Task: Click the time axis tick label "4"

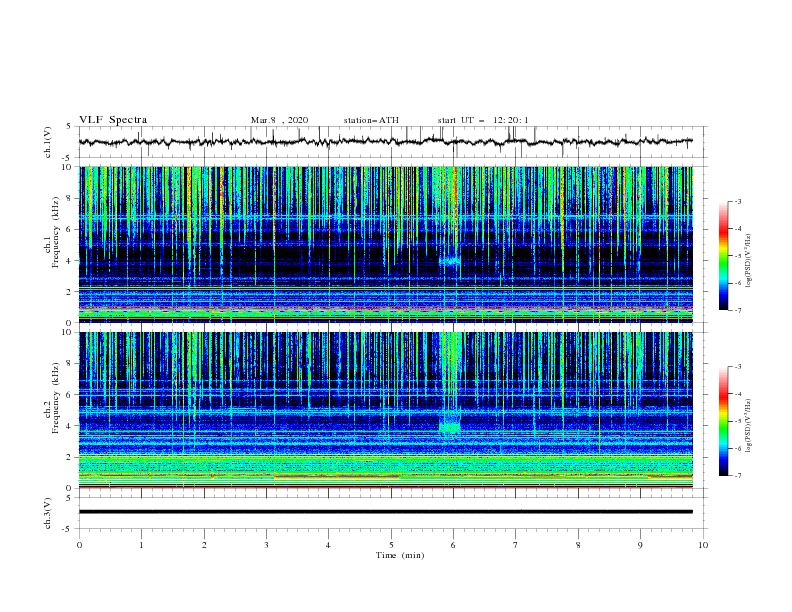Action: (x=328, y=545)
